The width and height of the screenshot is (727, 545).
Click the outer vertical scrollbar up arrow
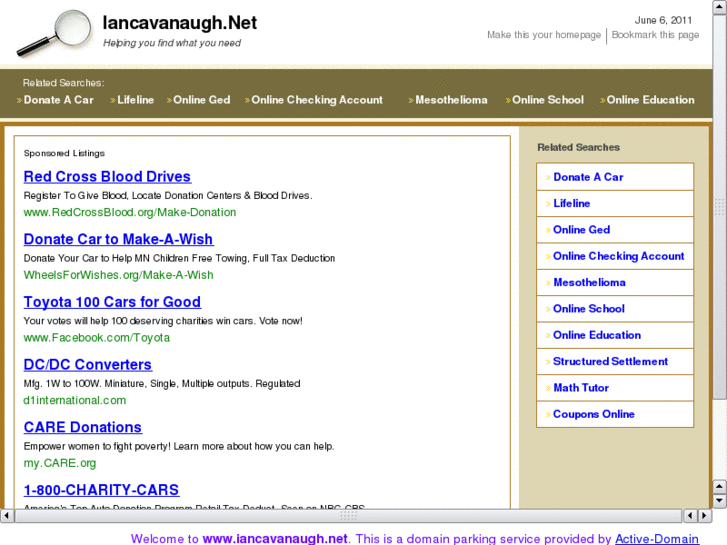pyautogui.click(x=720, y=8)
